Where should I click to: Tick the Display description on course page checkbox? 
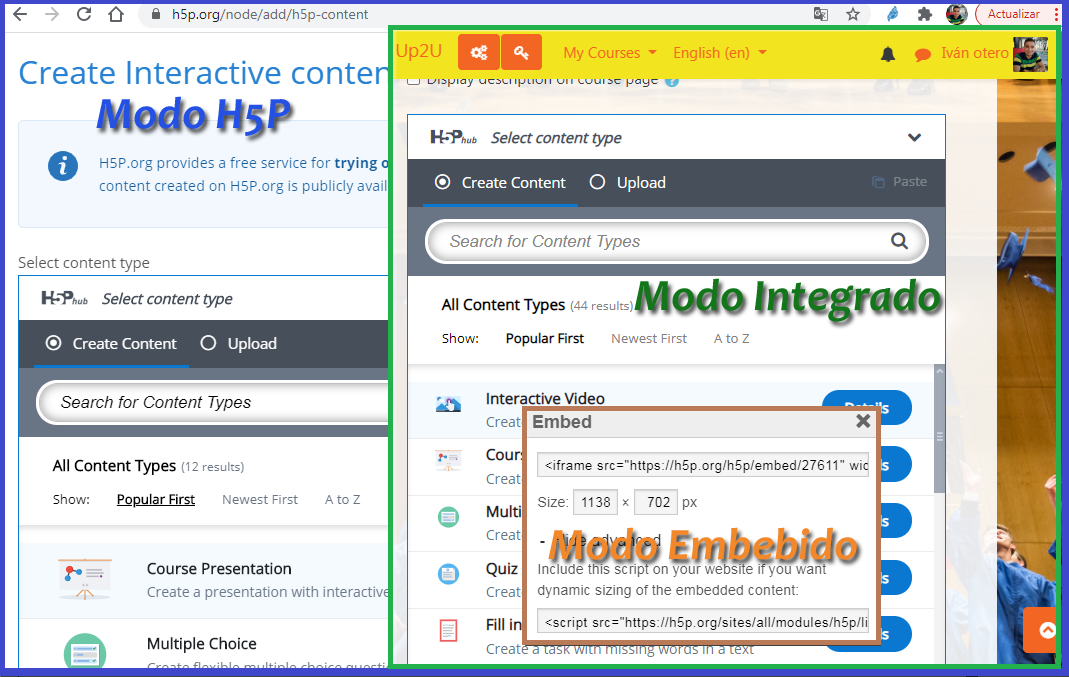pyautogui.click(x=413, y=80)
